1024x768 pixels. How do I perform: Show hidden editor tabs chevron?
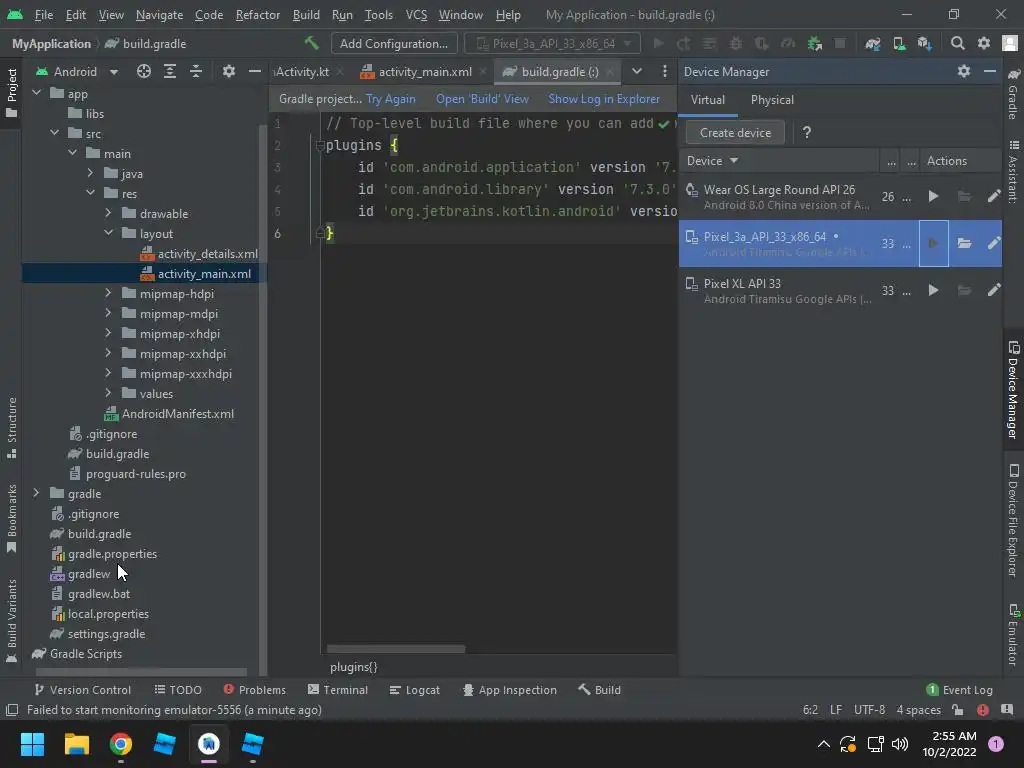click(x=637, y=71)
